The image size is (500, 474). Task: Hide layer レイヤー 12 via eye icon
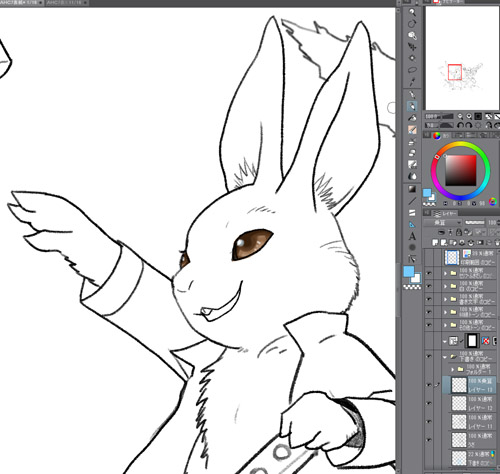coord(429,403)
